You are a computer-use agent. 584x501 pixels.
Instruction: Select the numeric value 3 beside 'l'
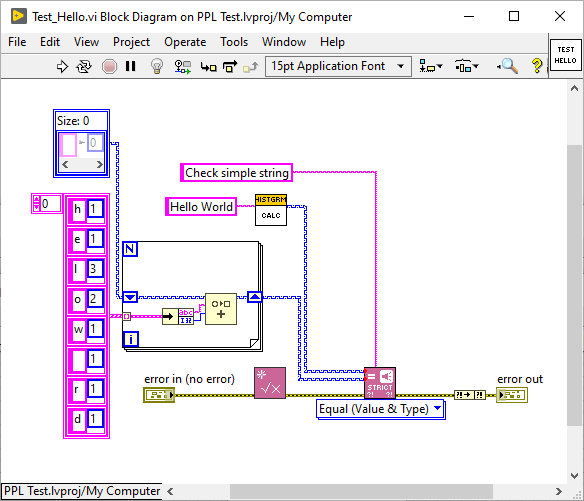coord(95,269)
